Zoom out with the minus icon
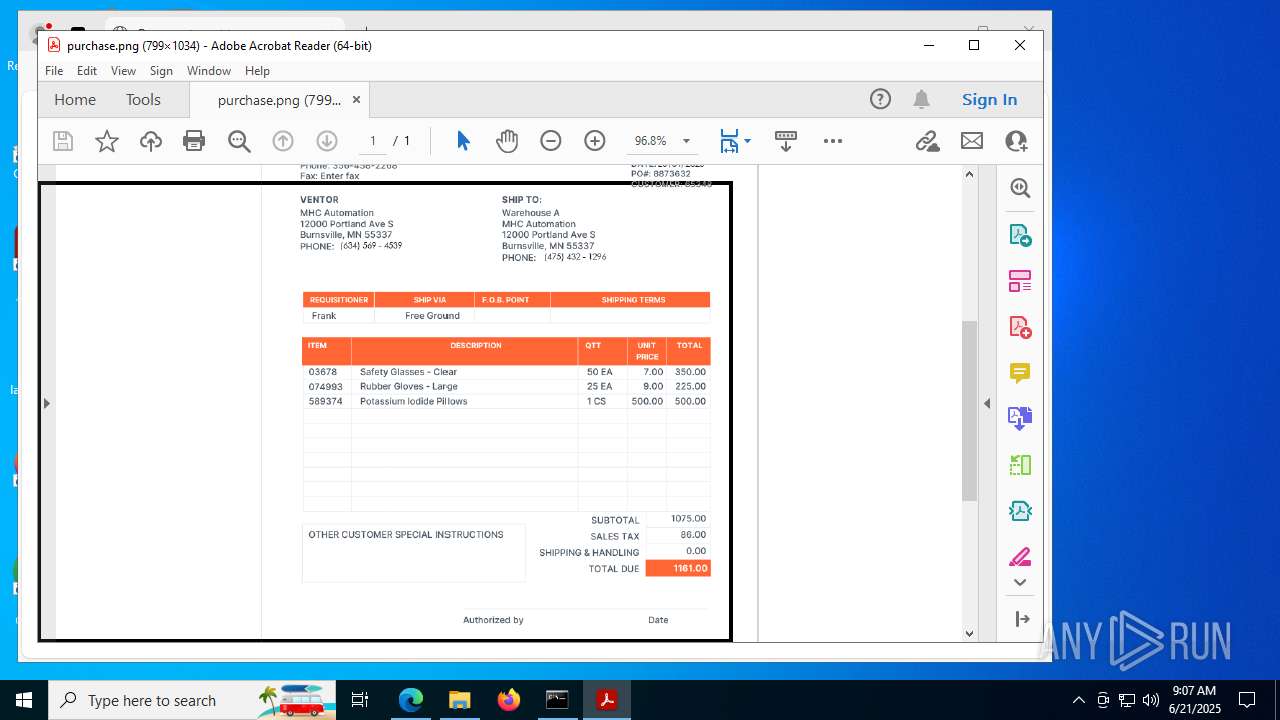This screenshot has width=1280, height=720. pyautogui.click(x=551, y=141)
